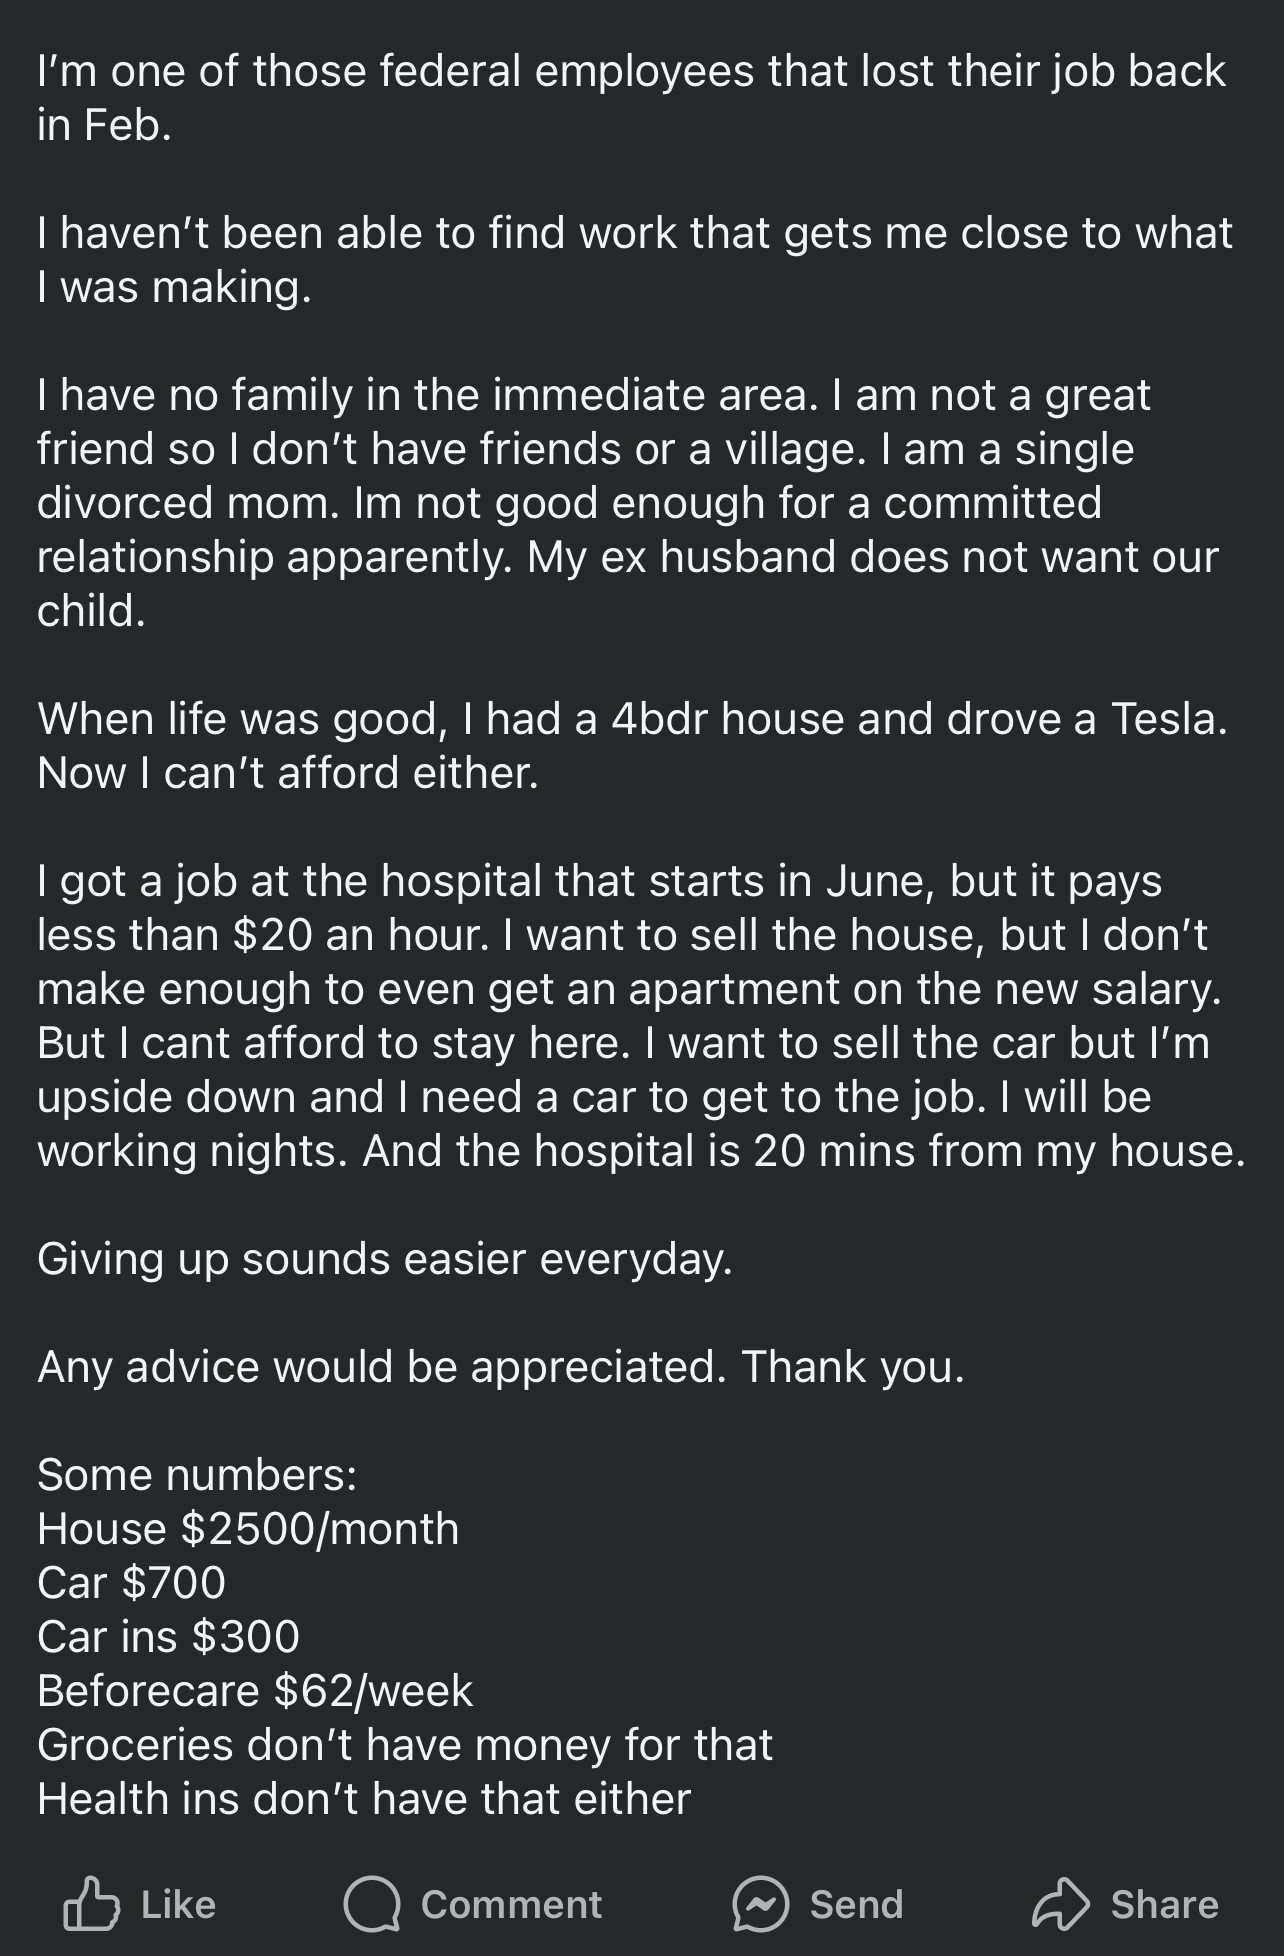Click the "Giving up sounds easier everyday" line

[x=385, y=1259]
